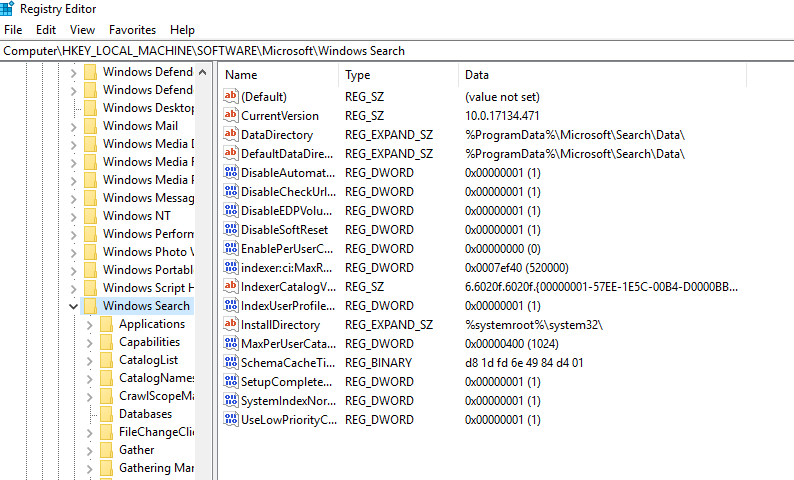Expand the CatalogList subkey
This screenshot has height=480, width=794.
coord(90,361)
